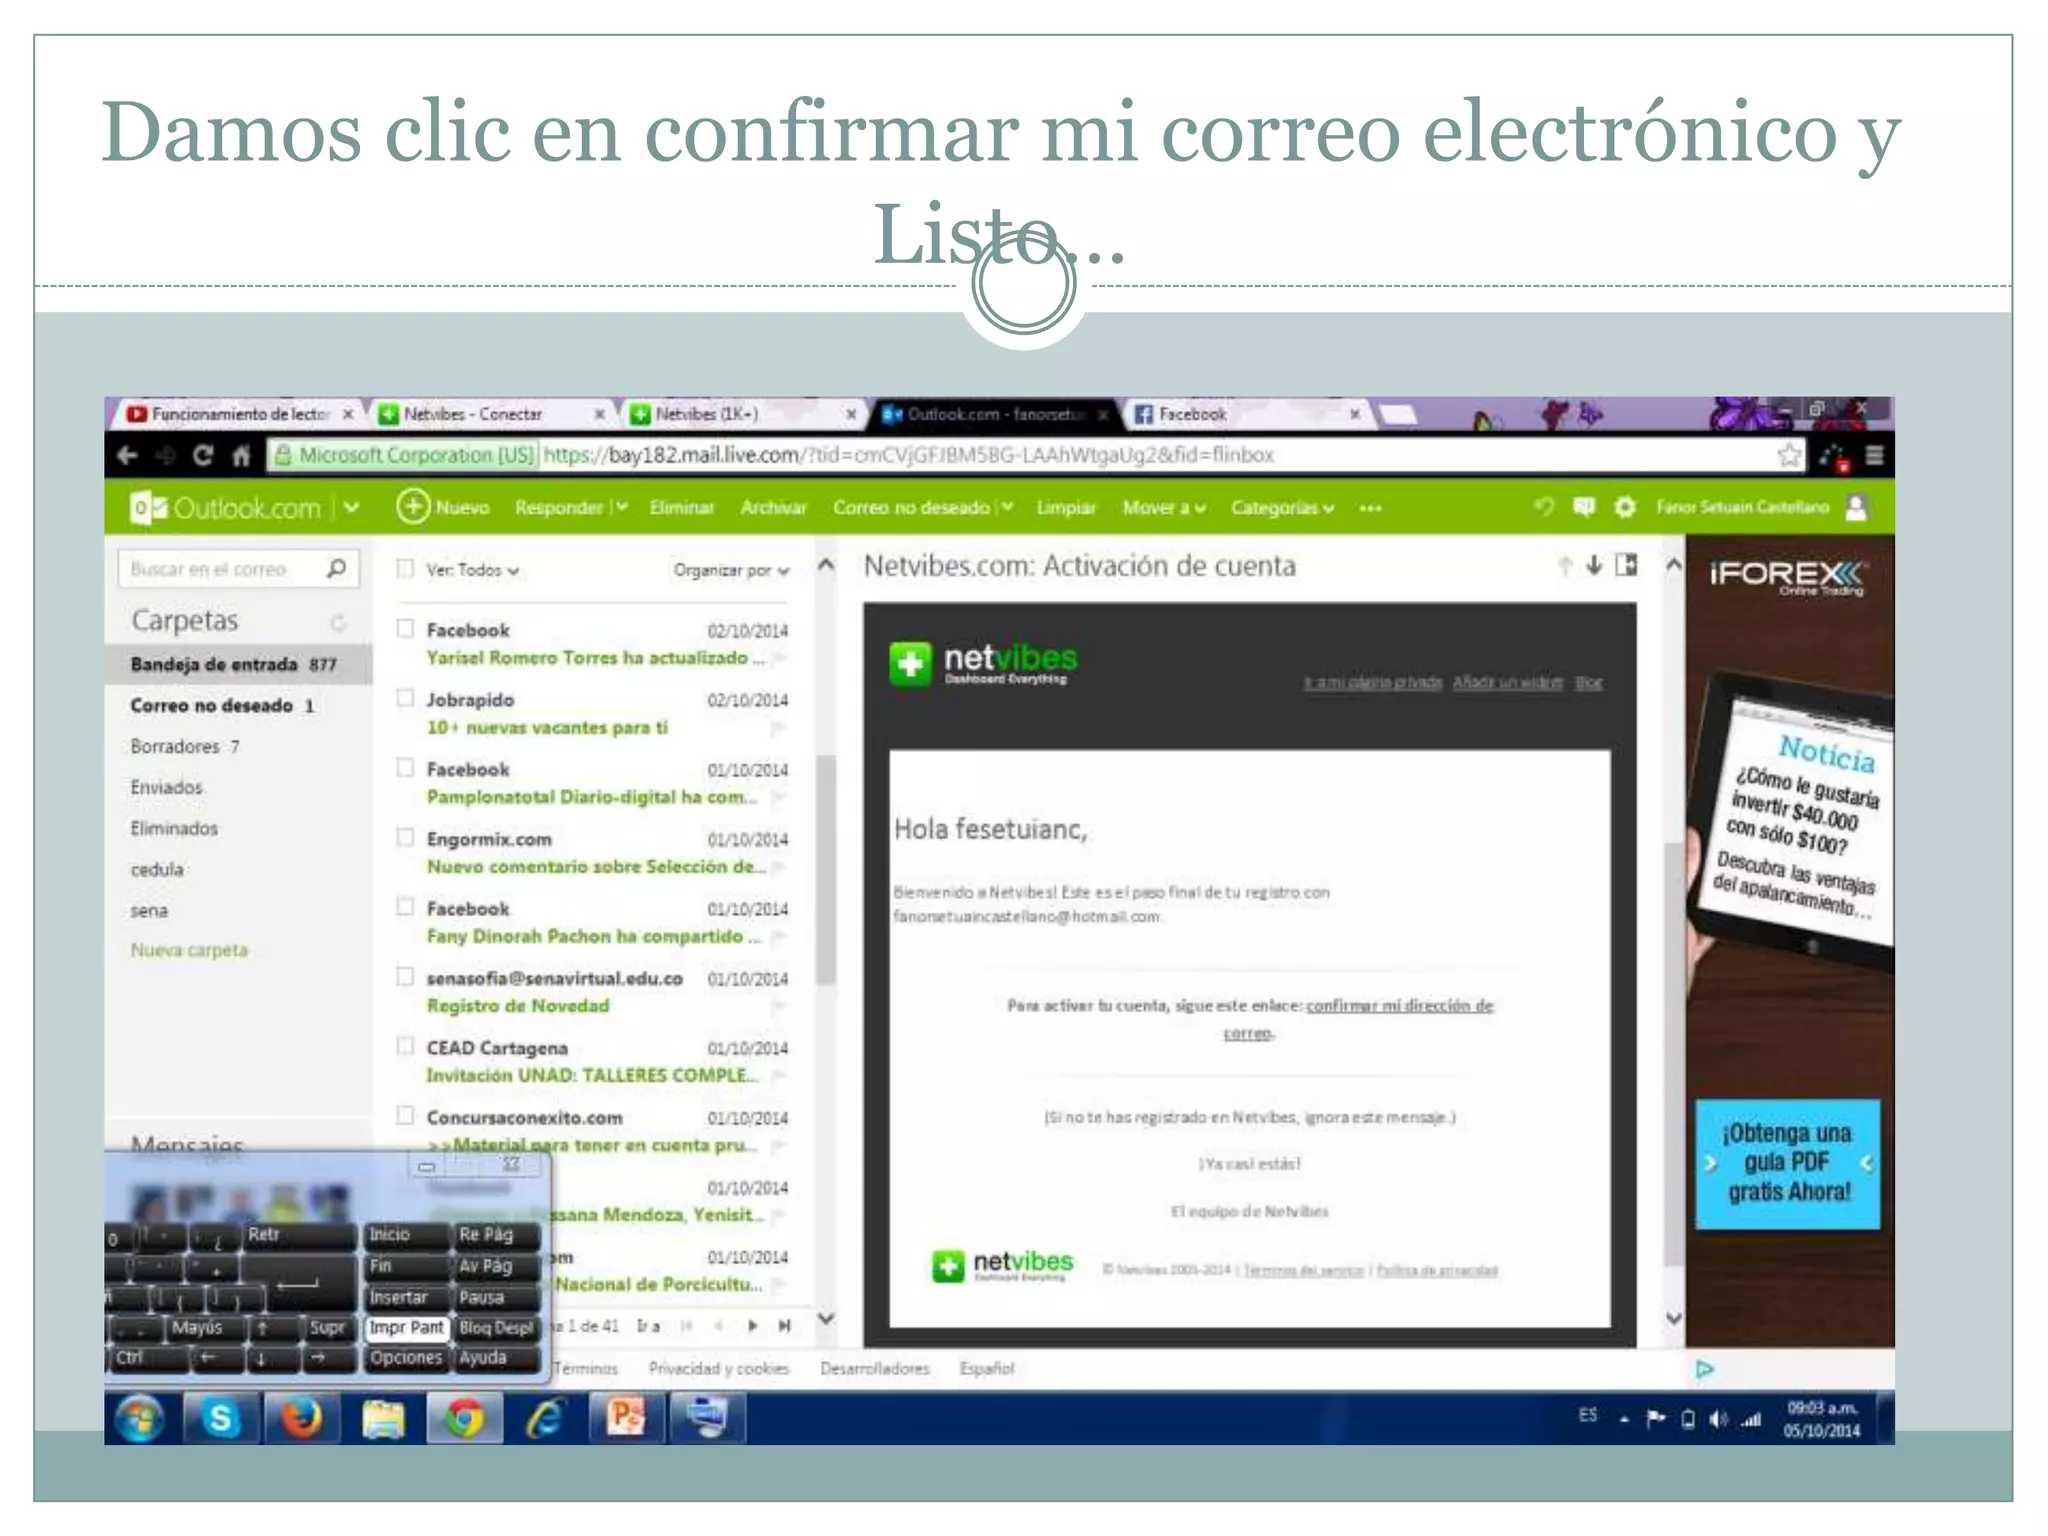
Task: Open the Ver: Todos filter dropdown
Action: click(472, 570)
